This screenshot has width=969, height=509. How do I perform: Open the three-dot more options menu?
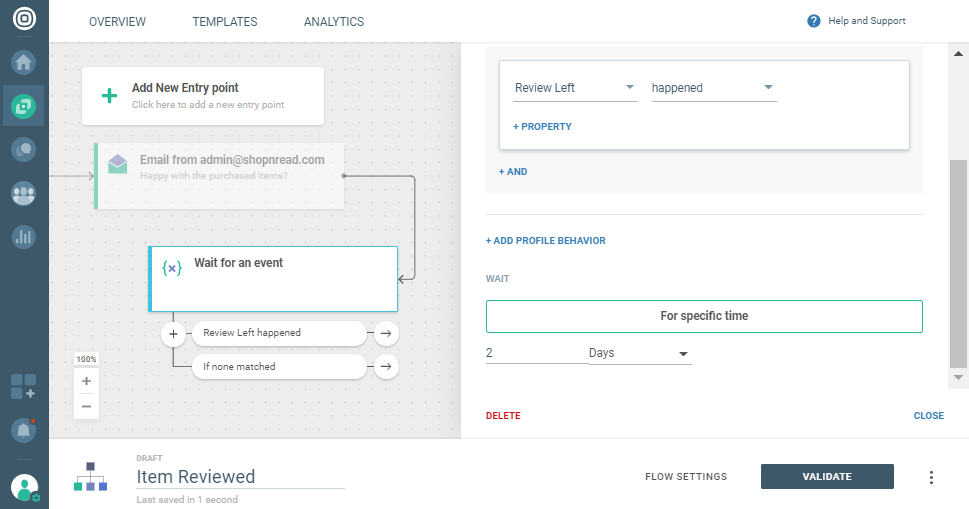(931, 477)
